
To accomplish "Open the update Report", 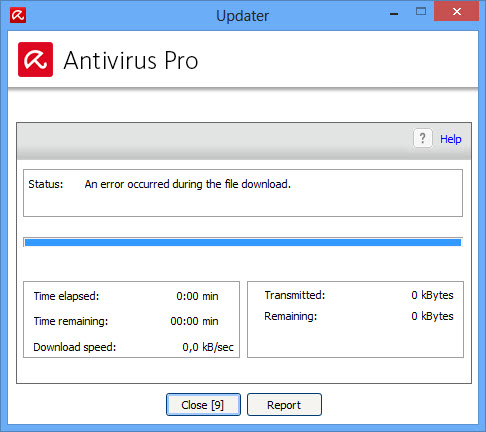I will click(284, 405).
